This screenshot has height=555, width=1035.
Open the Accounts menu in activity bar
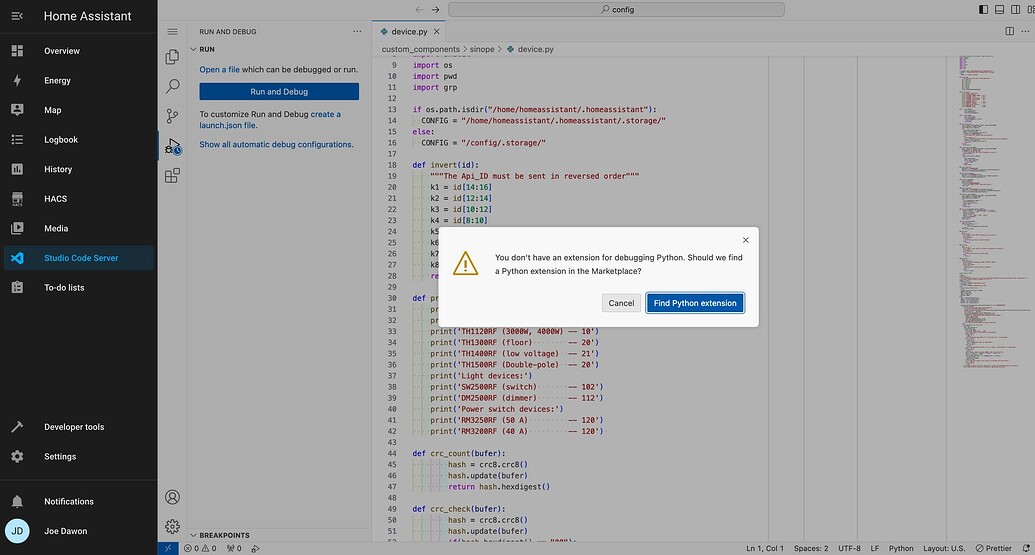[172, 497]
